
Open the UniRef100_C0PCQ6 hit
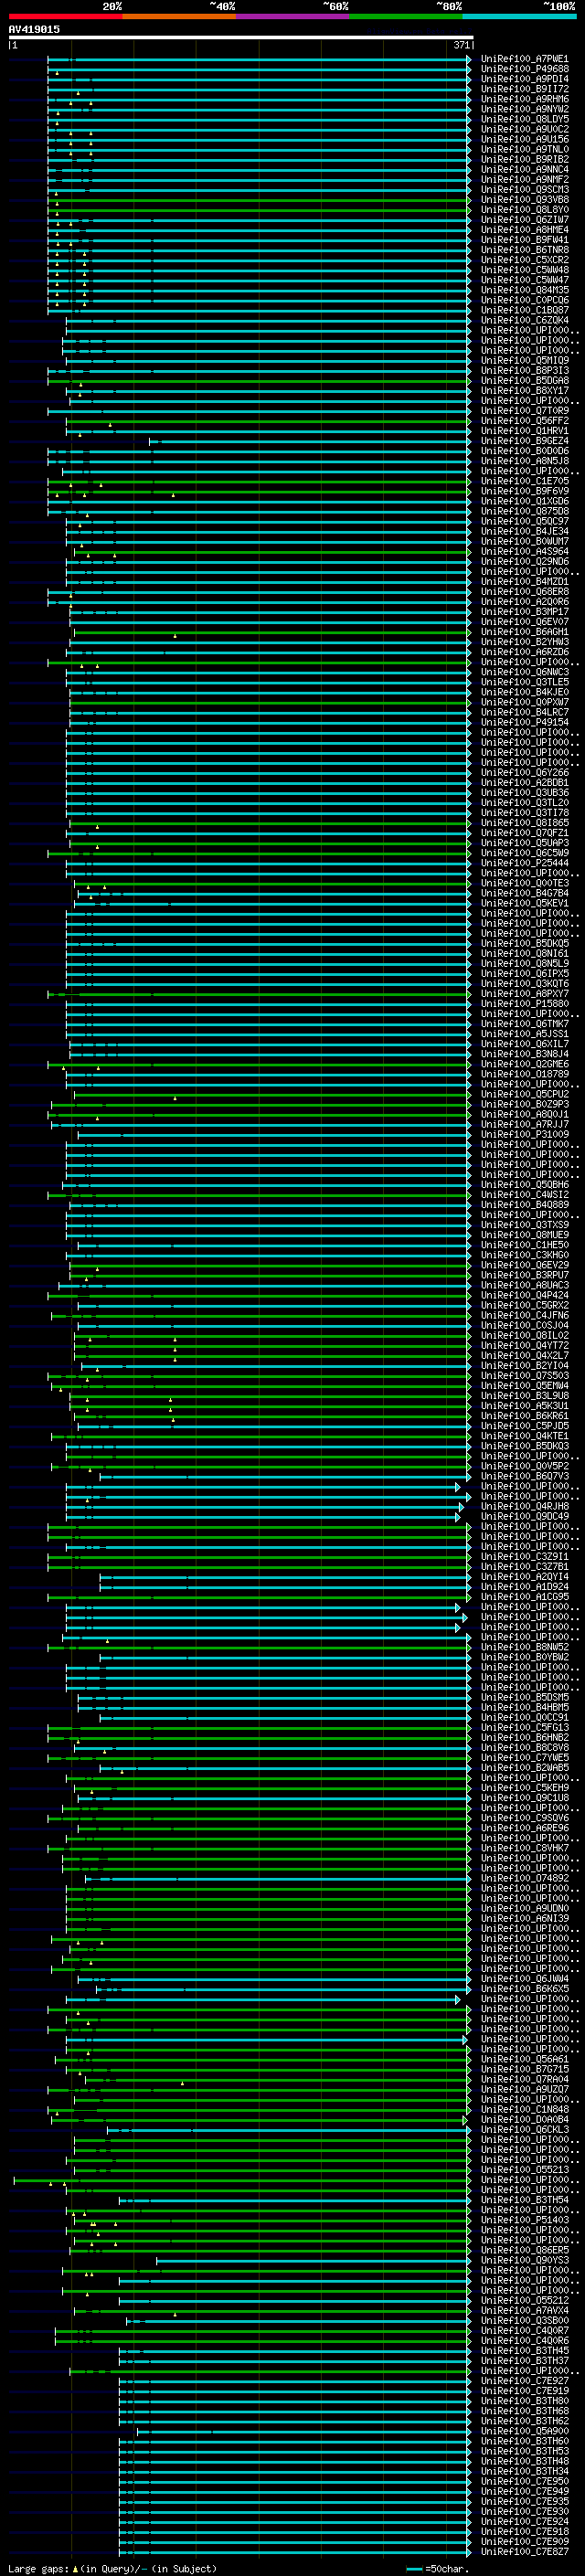(524, 300)
